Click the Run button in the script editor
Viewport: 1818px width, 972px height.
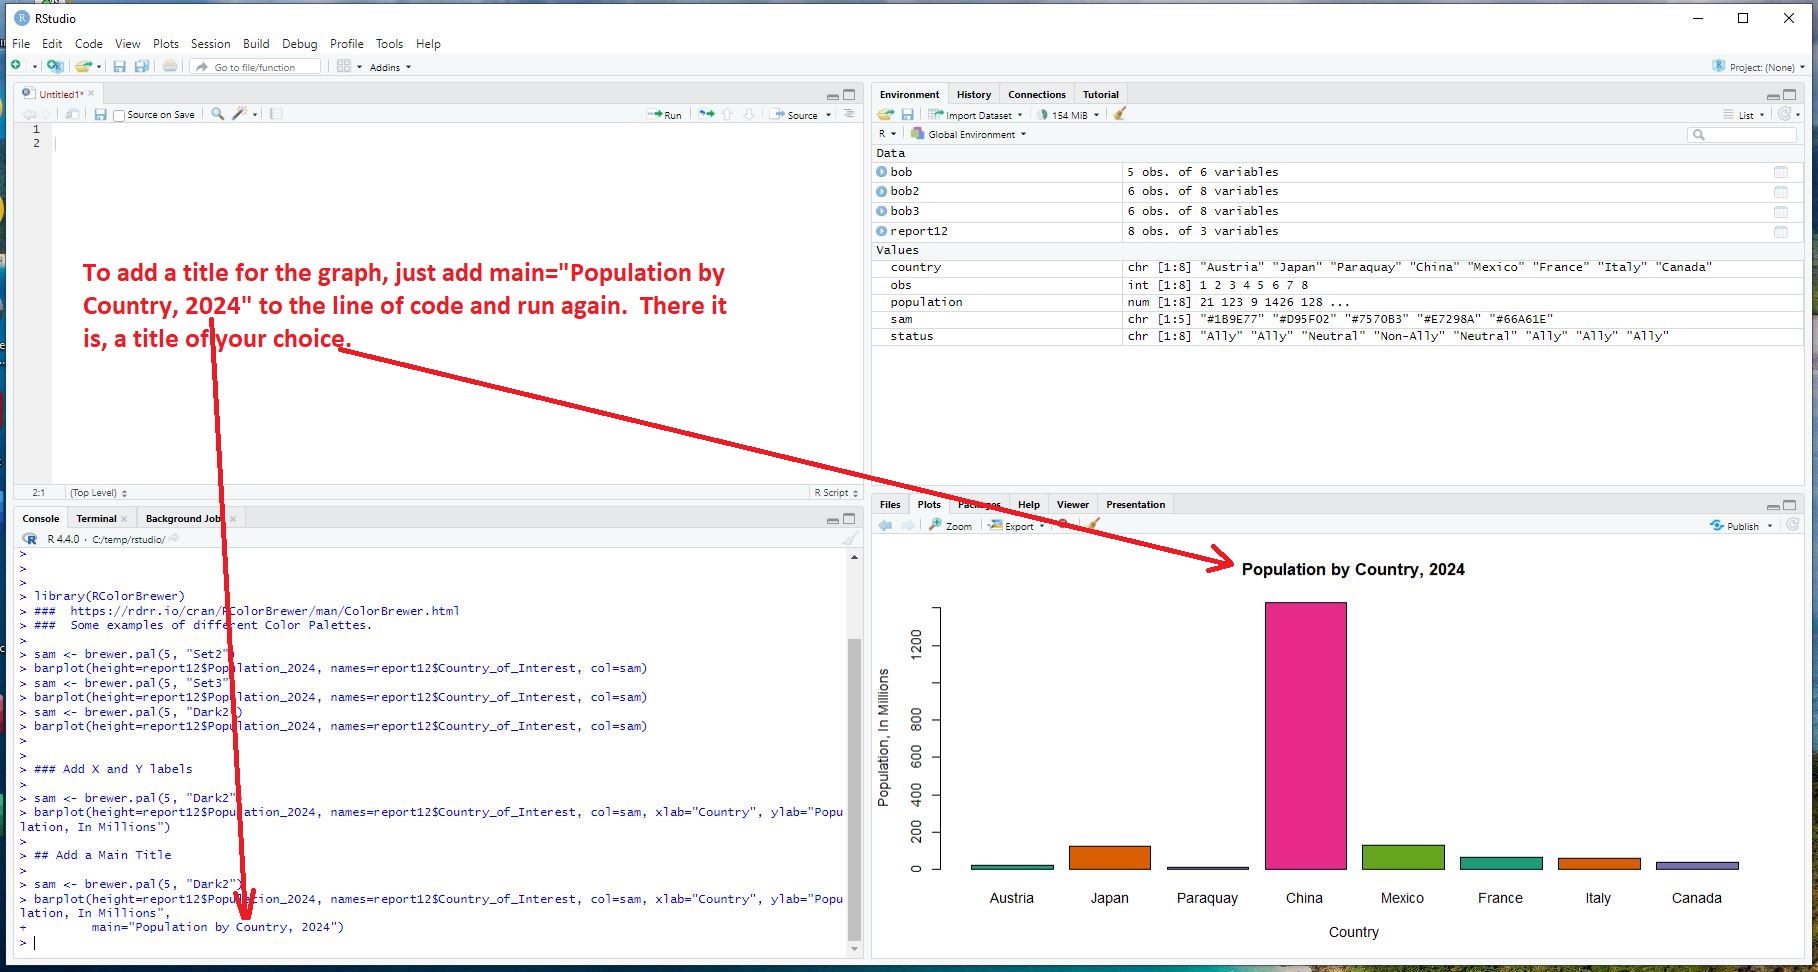point(665,115)
